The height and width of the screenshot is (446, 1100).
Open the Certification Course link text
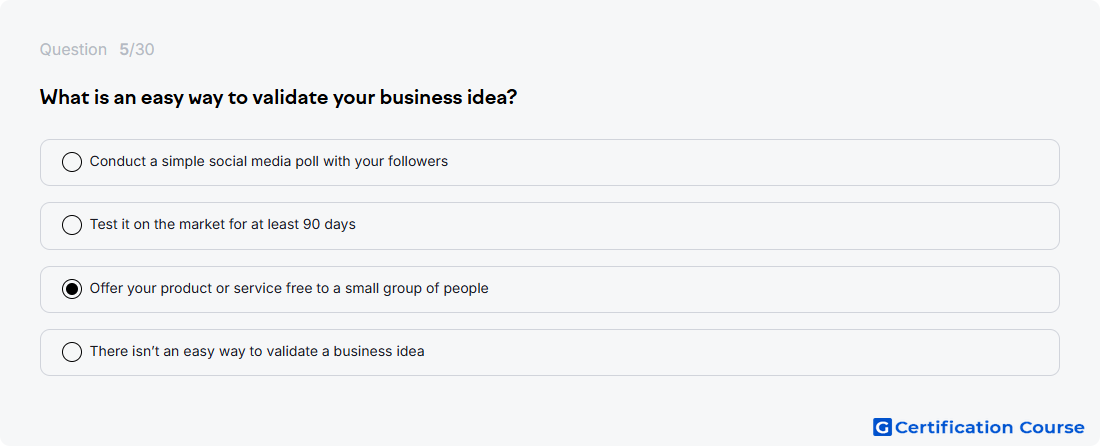pos(989,427)
